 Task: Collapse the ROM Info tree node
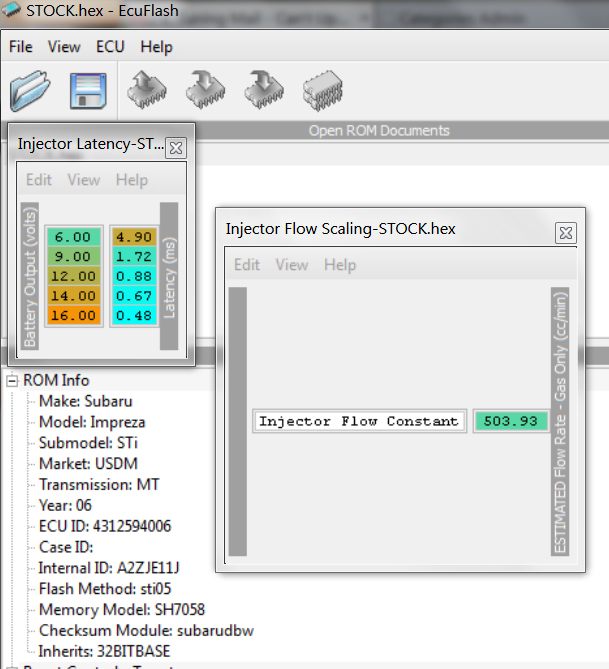(12, 381)
